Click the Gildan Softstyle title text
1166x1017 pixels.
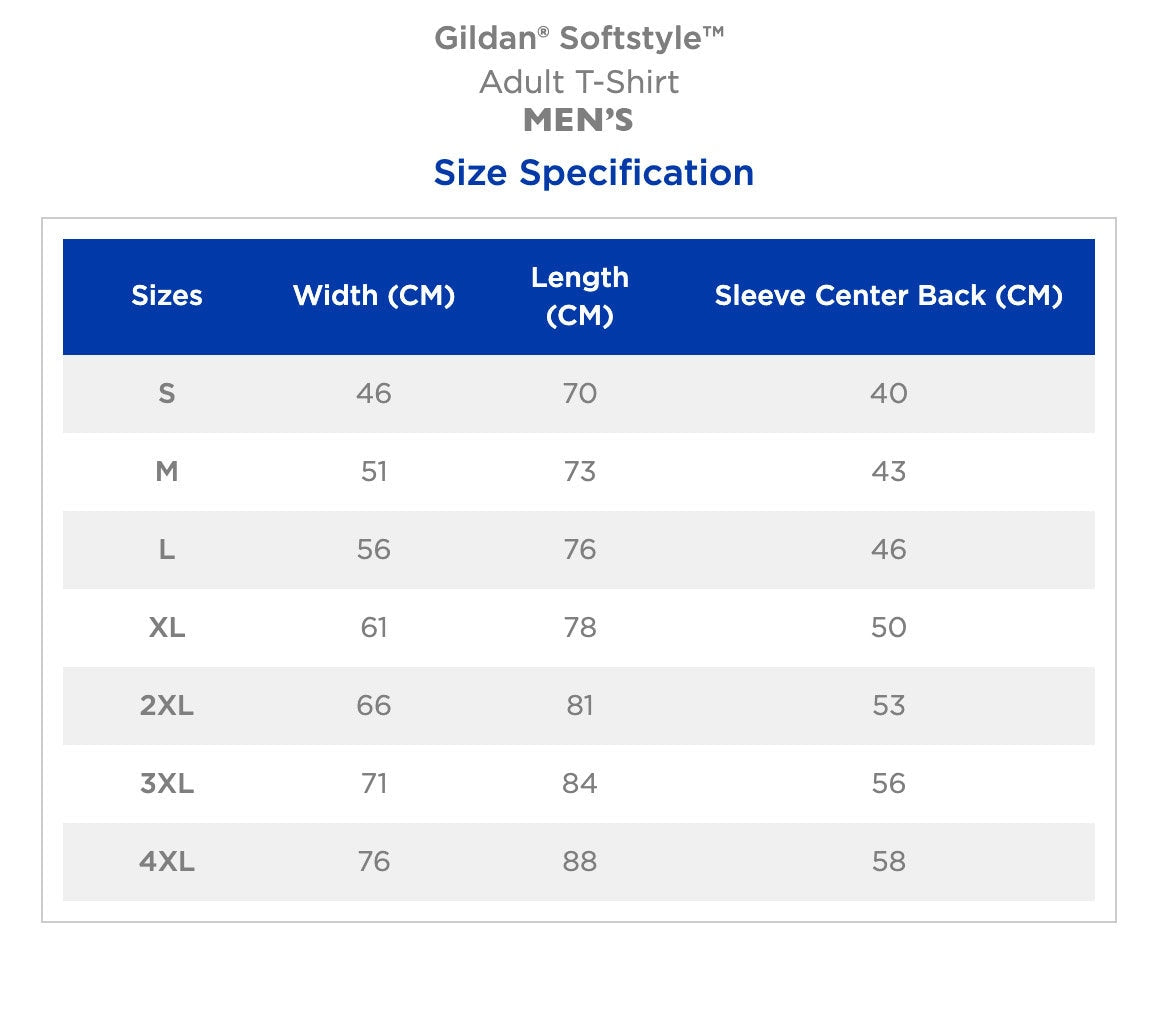579,39
